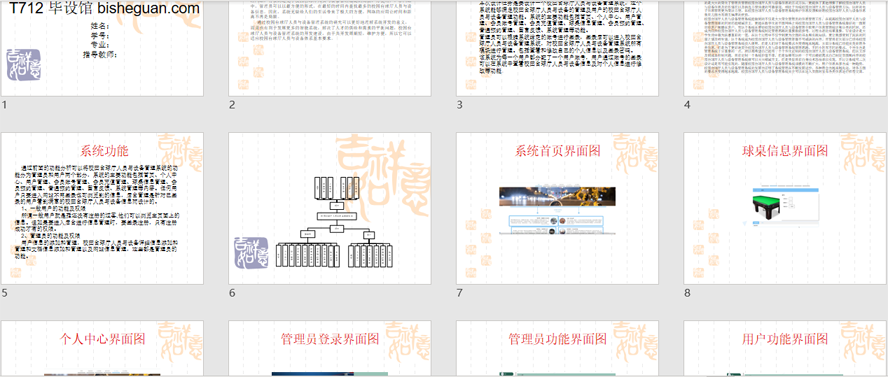
Task: Click the 专业 label on slide 1
Action: (100, 45)
